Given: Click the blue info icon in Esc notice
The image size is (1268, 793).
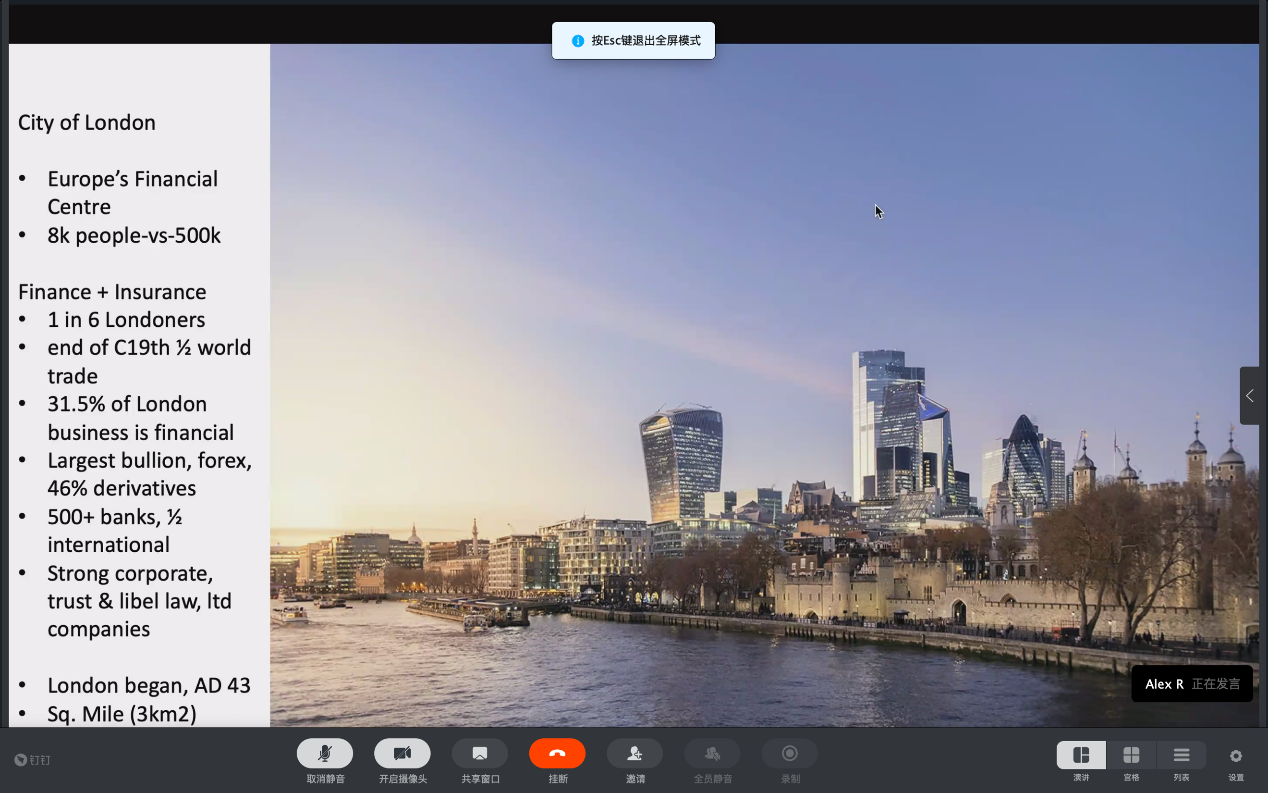Looking at the screenshot, I should pyautogui.click(x=577, y=41).
